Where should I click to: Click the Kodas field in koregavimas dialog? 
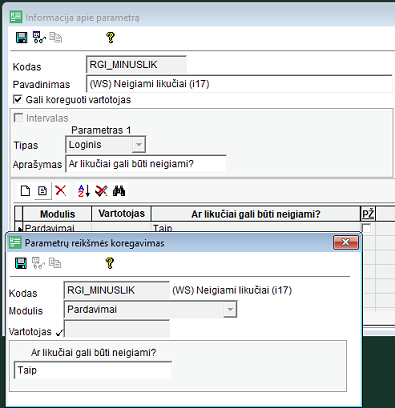pyautogui.click(x=117, y=290)
